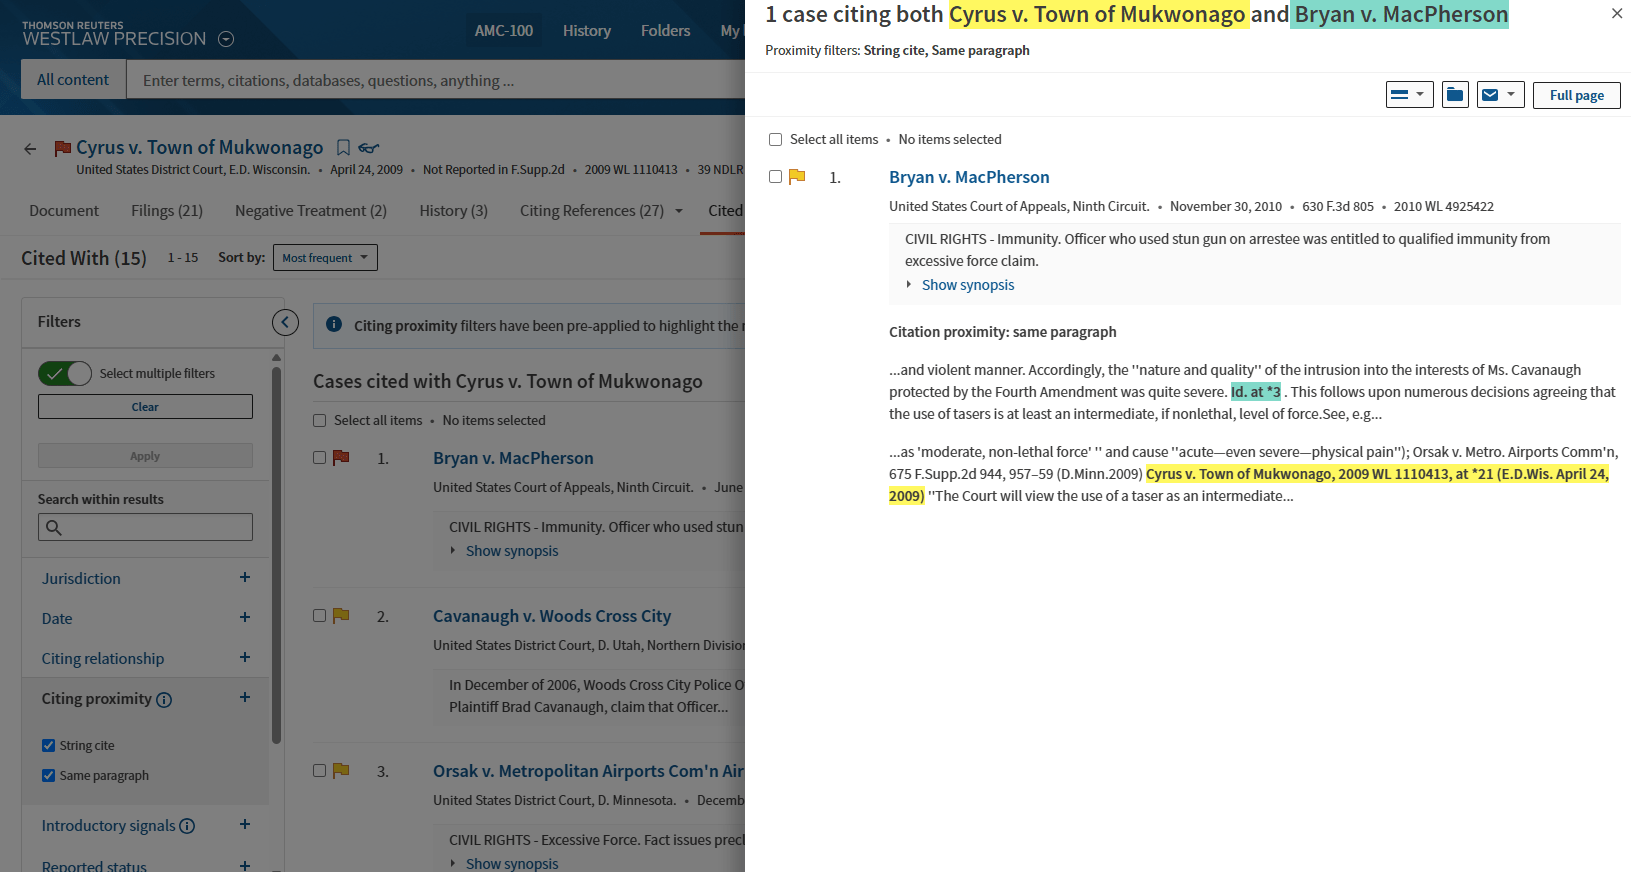The width and height of the screenshot is (1631, 872).
Task: Click the Citing proximity info icon
Action: [164, 700]
